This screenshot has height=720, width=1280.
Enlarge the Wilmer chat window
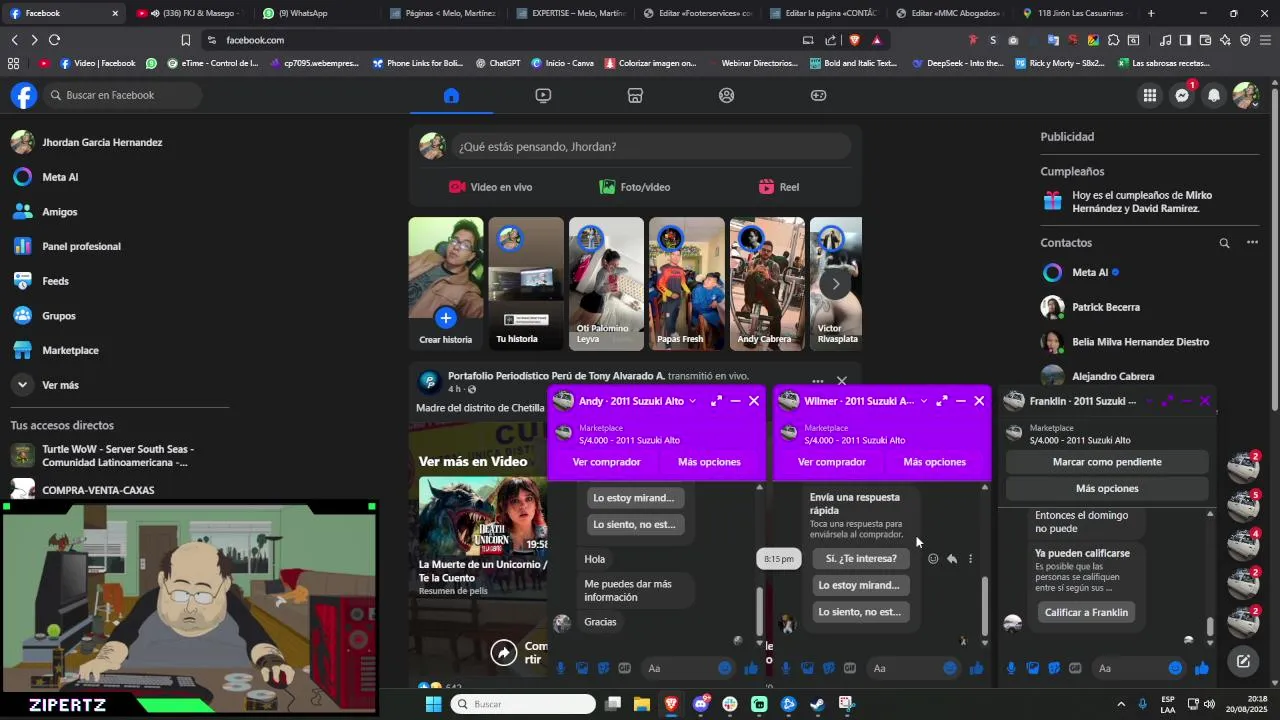(941, 401)
